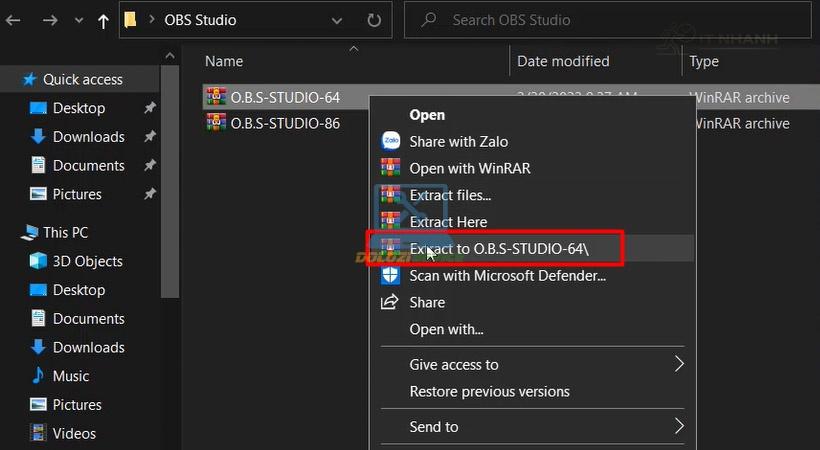Click the Music note icon in sidebar
Image resolution: width=820 pixels, height=450 pixels.
click(38, 376)
